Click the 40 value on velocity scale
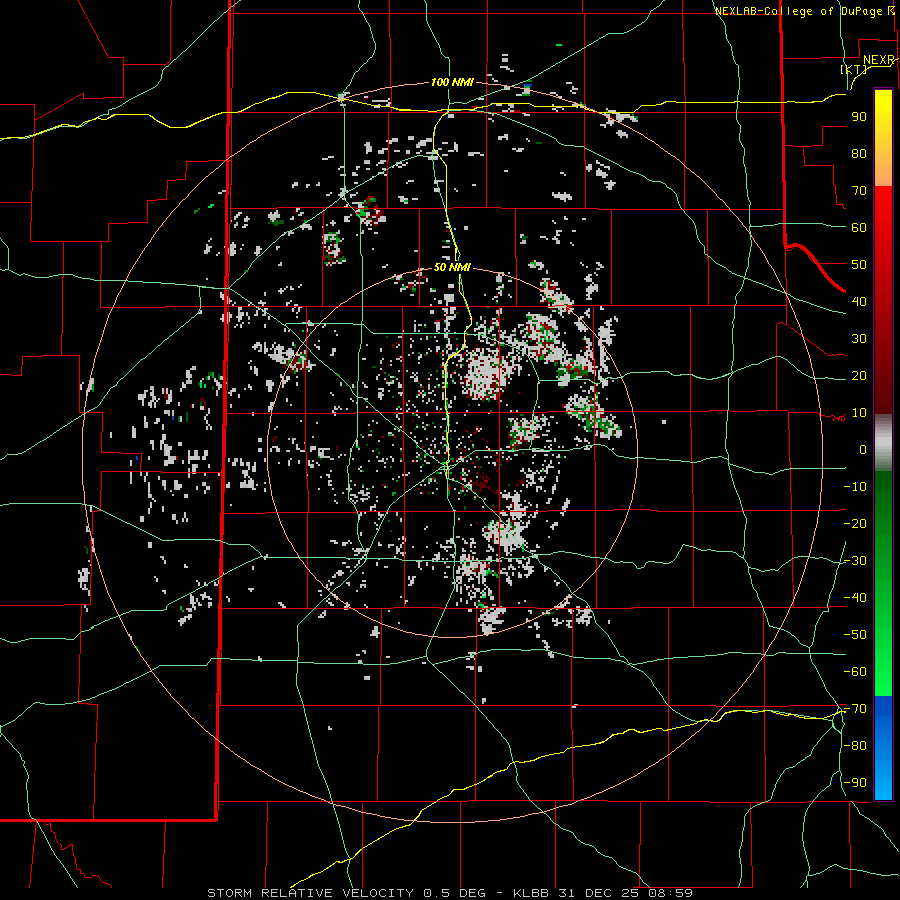This screenshot has height=900, width=900. tap(859, 302)
